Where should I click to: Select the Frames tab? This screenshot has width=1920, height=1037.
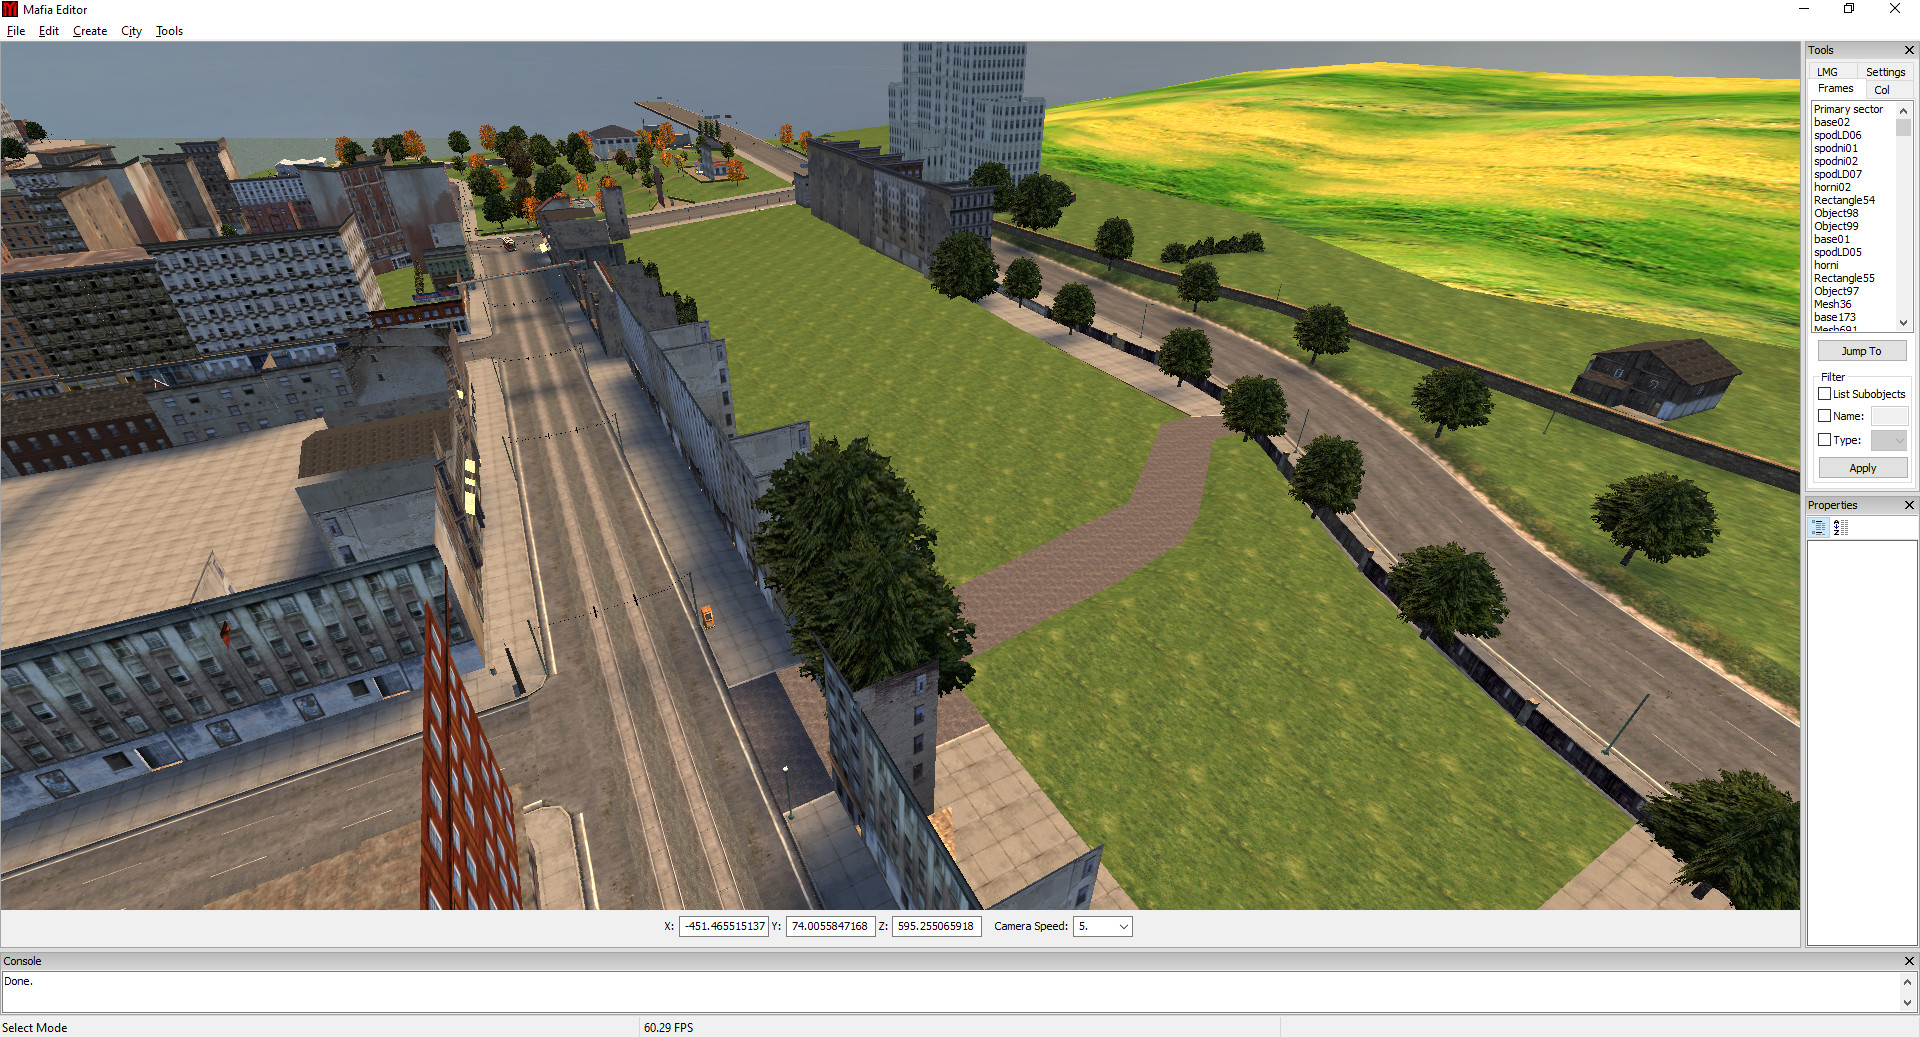(1835, 89)
